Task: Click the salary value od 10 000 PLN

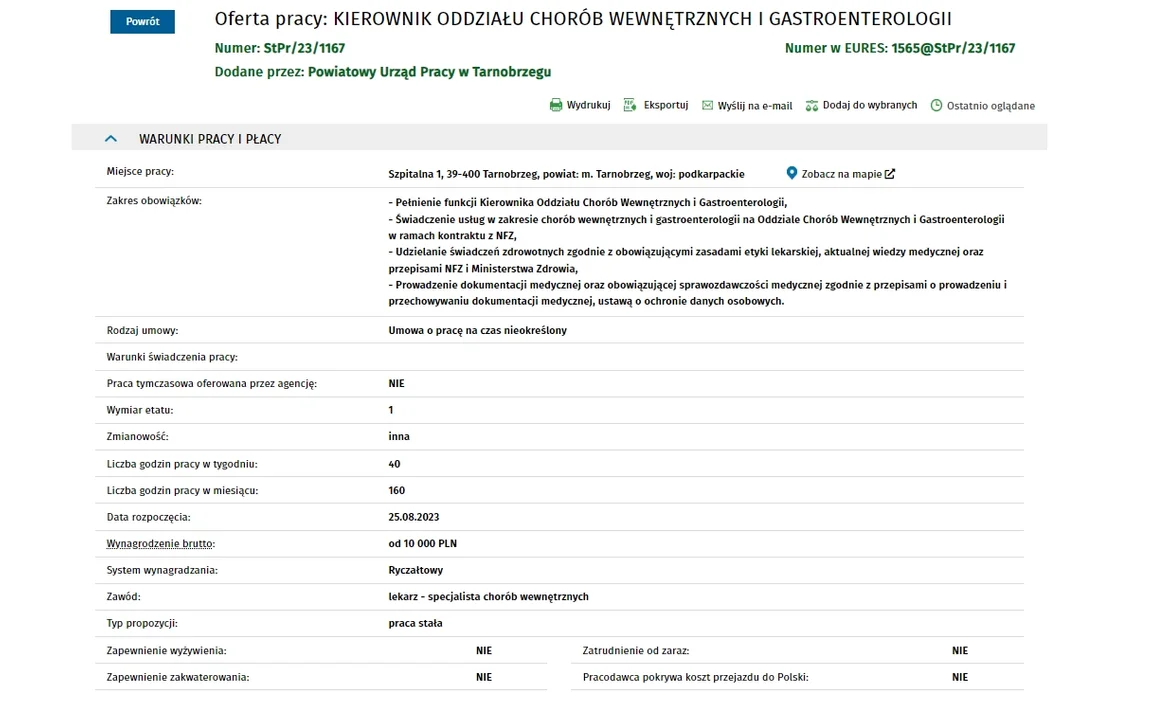Action: (422, 543)
